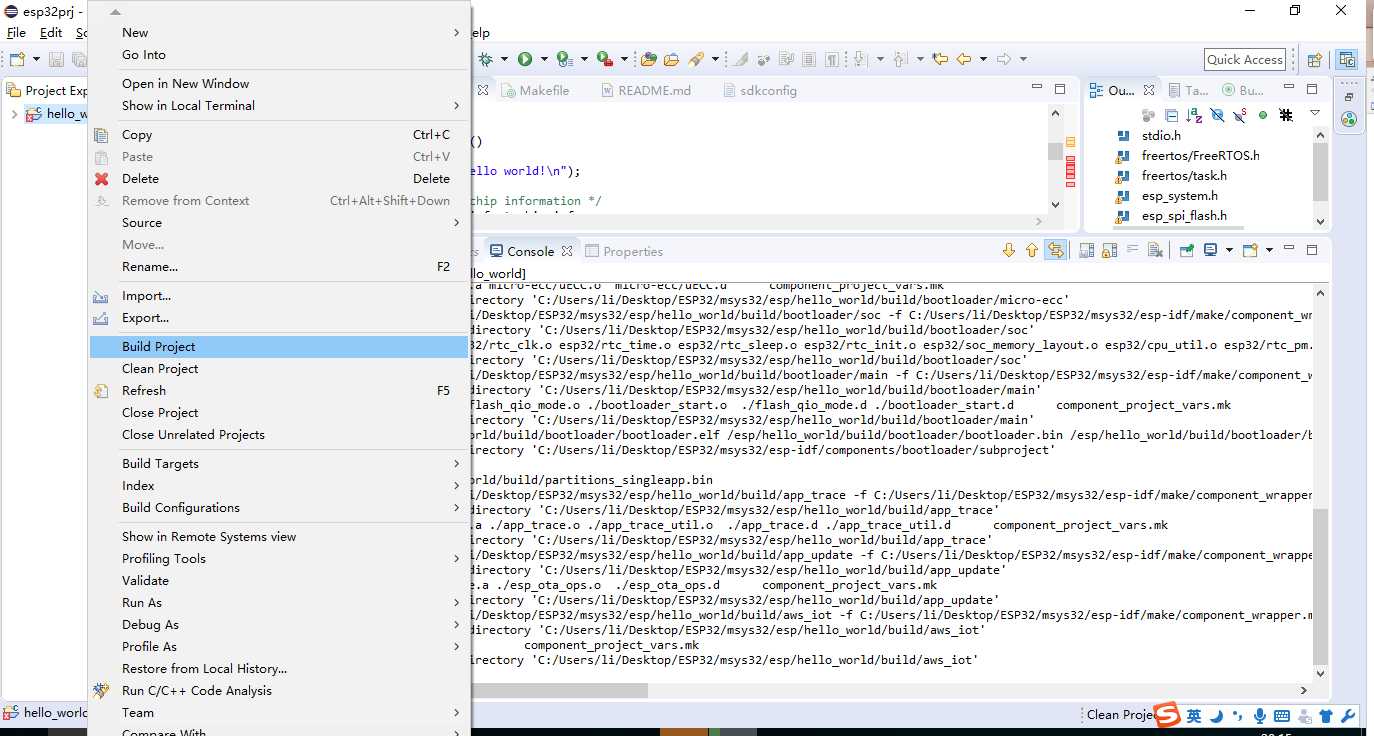Open the Open Console dropdown arrow
Image resolution: width=1374 pixels, height=736 pixels.
click(x=1269, y=250)
